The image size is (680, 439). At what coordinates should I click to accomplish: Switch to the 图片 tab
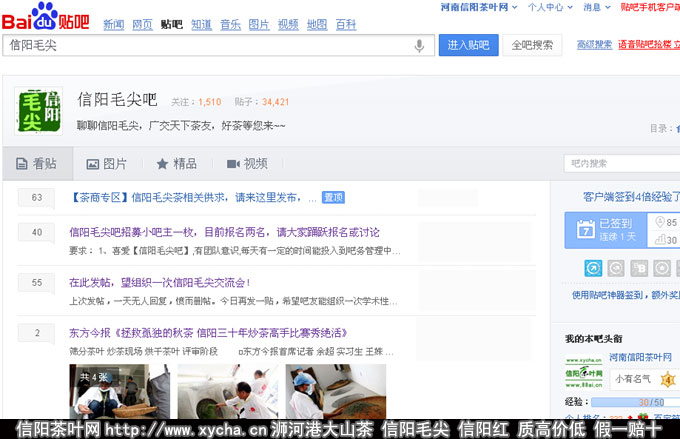click(107, 164)
